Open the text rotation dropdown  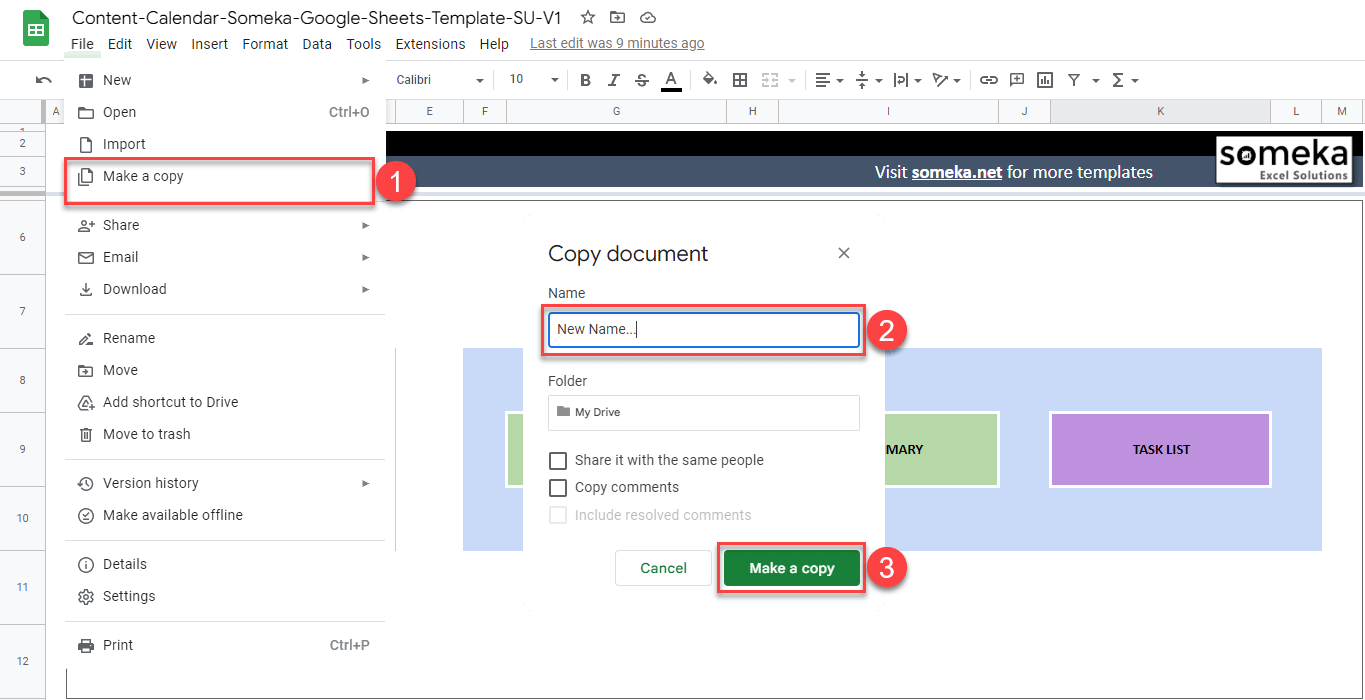946,80
